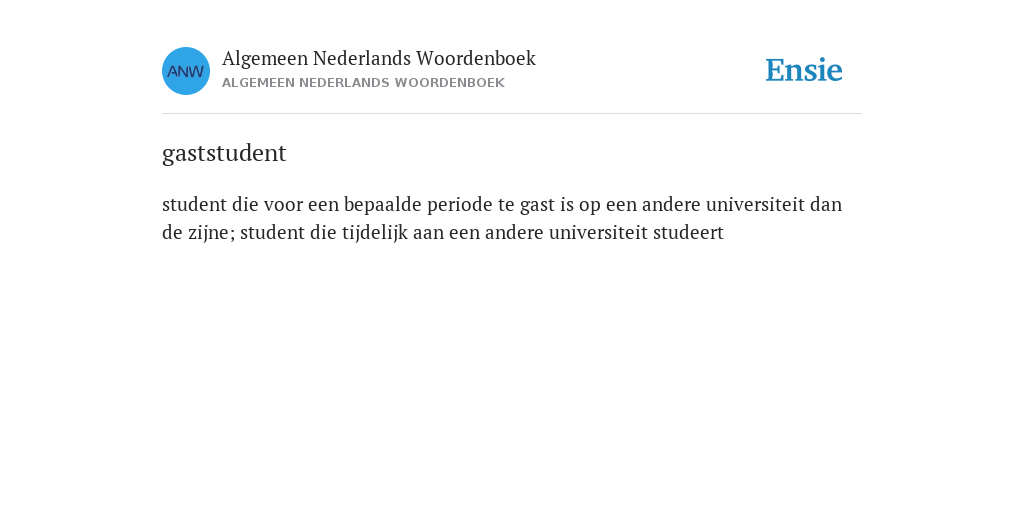This screenshot has width=1024, height=512.
Task: Open the Ensie logo link
Action: (x=804, y=70)
